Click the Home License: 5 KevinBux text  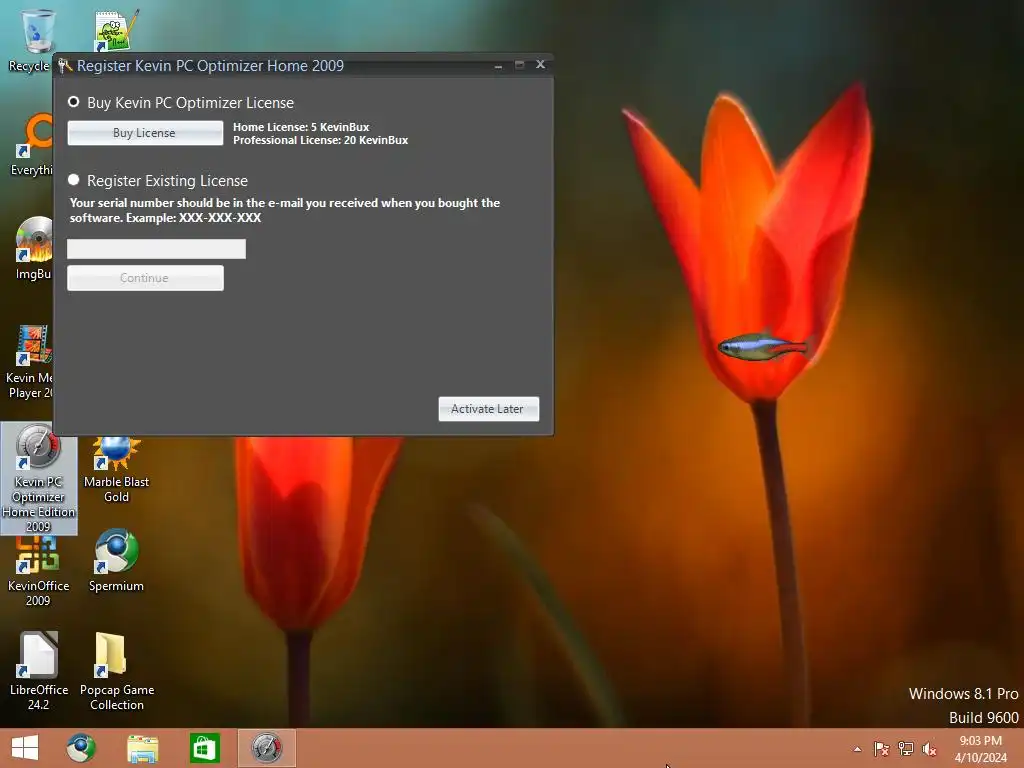[301, 127]
